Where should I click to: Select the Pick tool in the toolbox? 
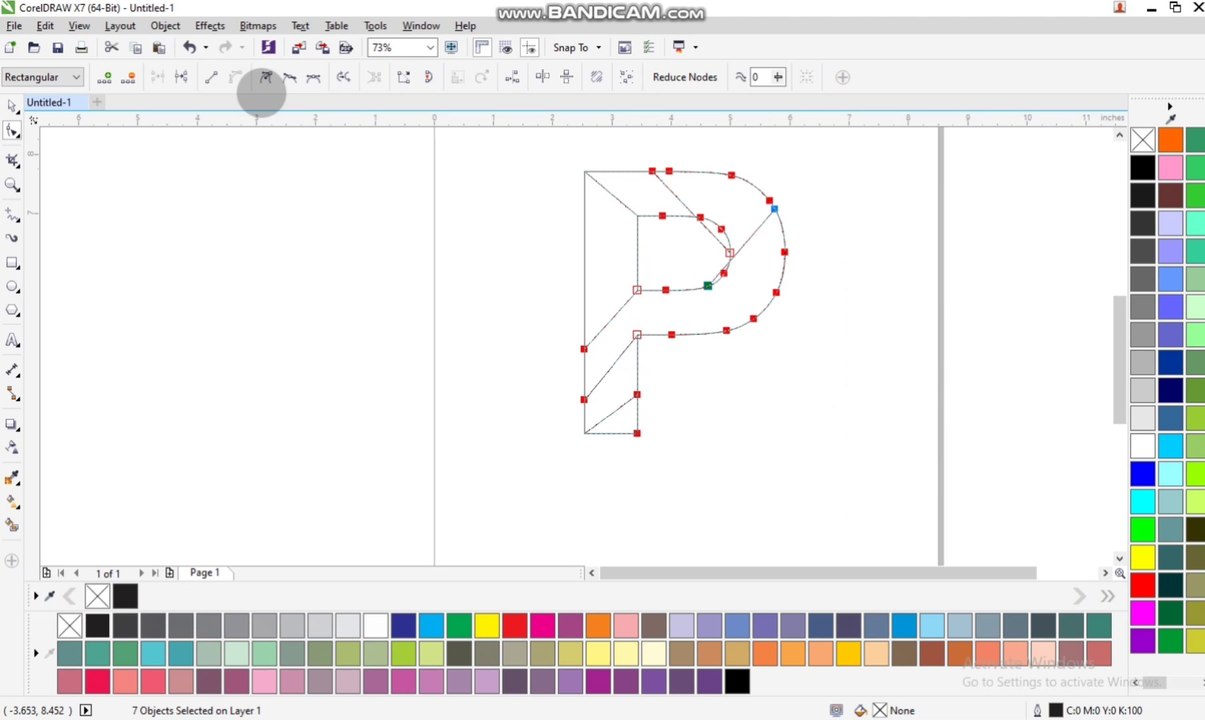point(12,107)
